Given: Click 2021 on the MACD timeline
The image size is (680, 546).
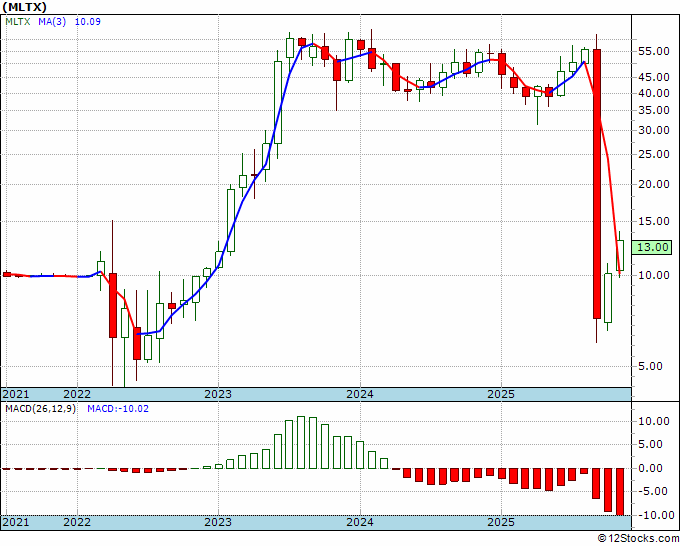Looking at the screenshot, I should coord(16,522).
